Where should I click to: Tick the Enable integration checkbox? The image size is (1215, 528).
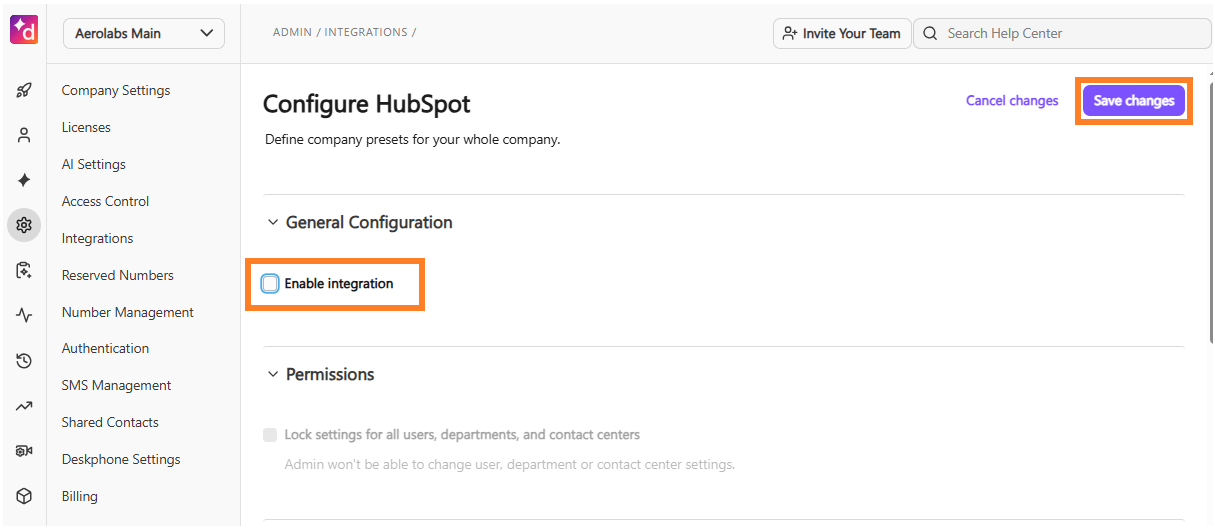[x=270, y=284]
